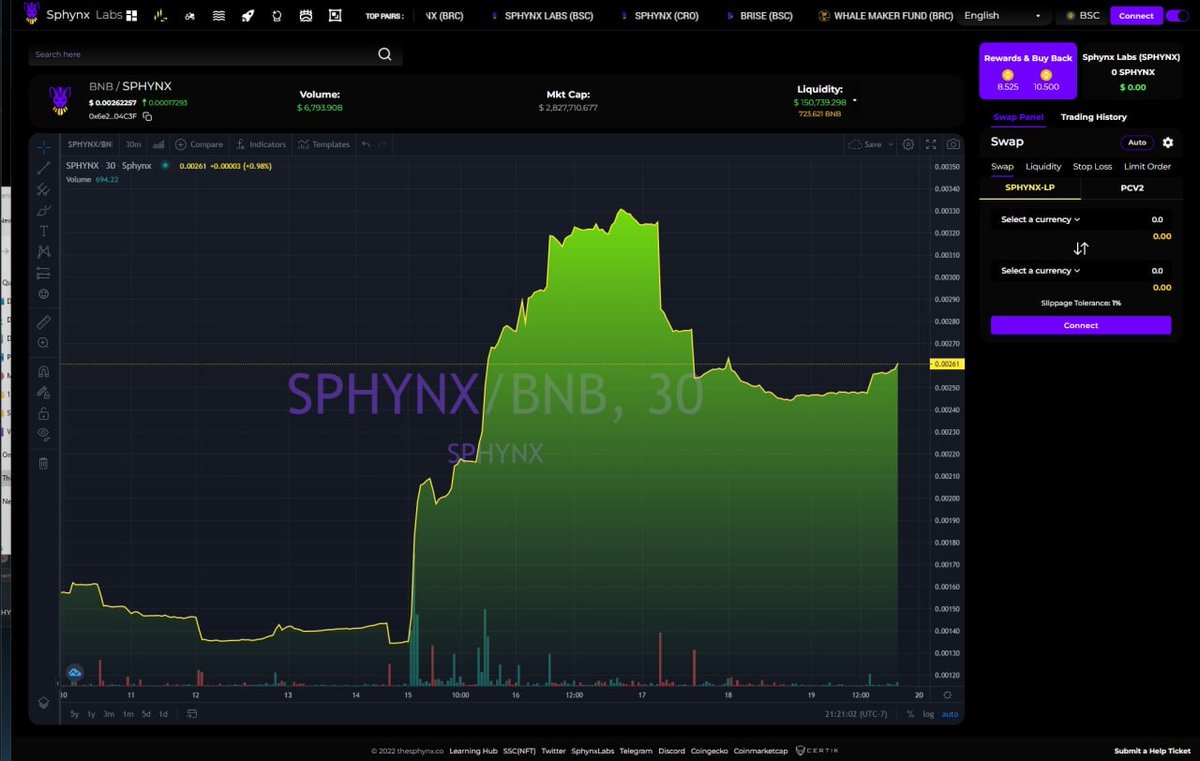This screenshot has width=1200, height=761.
Task: Click the Connect button in swap panel
Action: click(x=1081, y=325)
